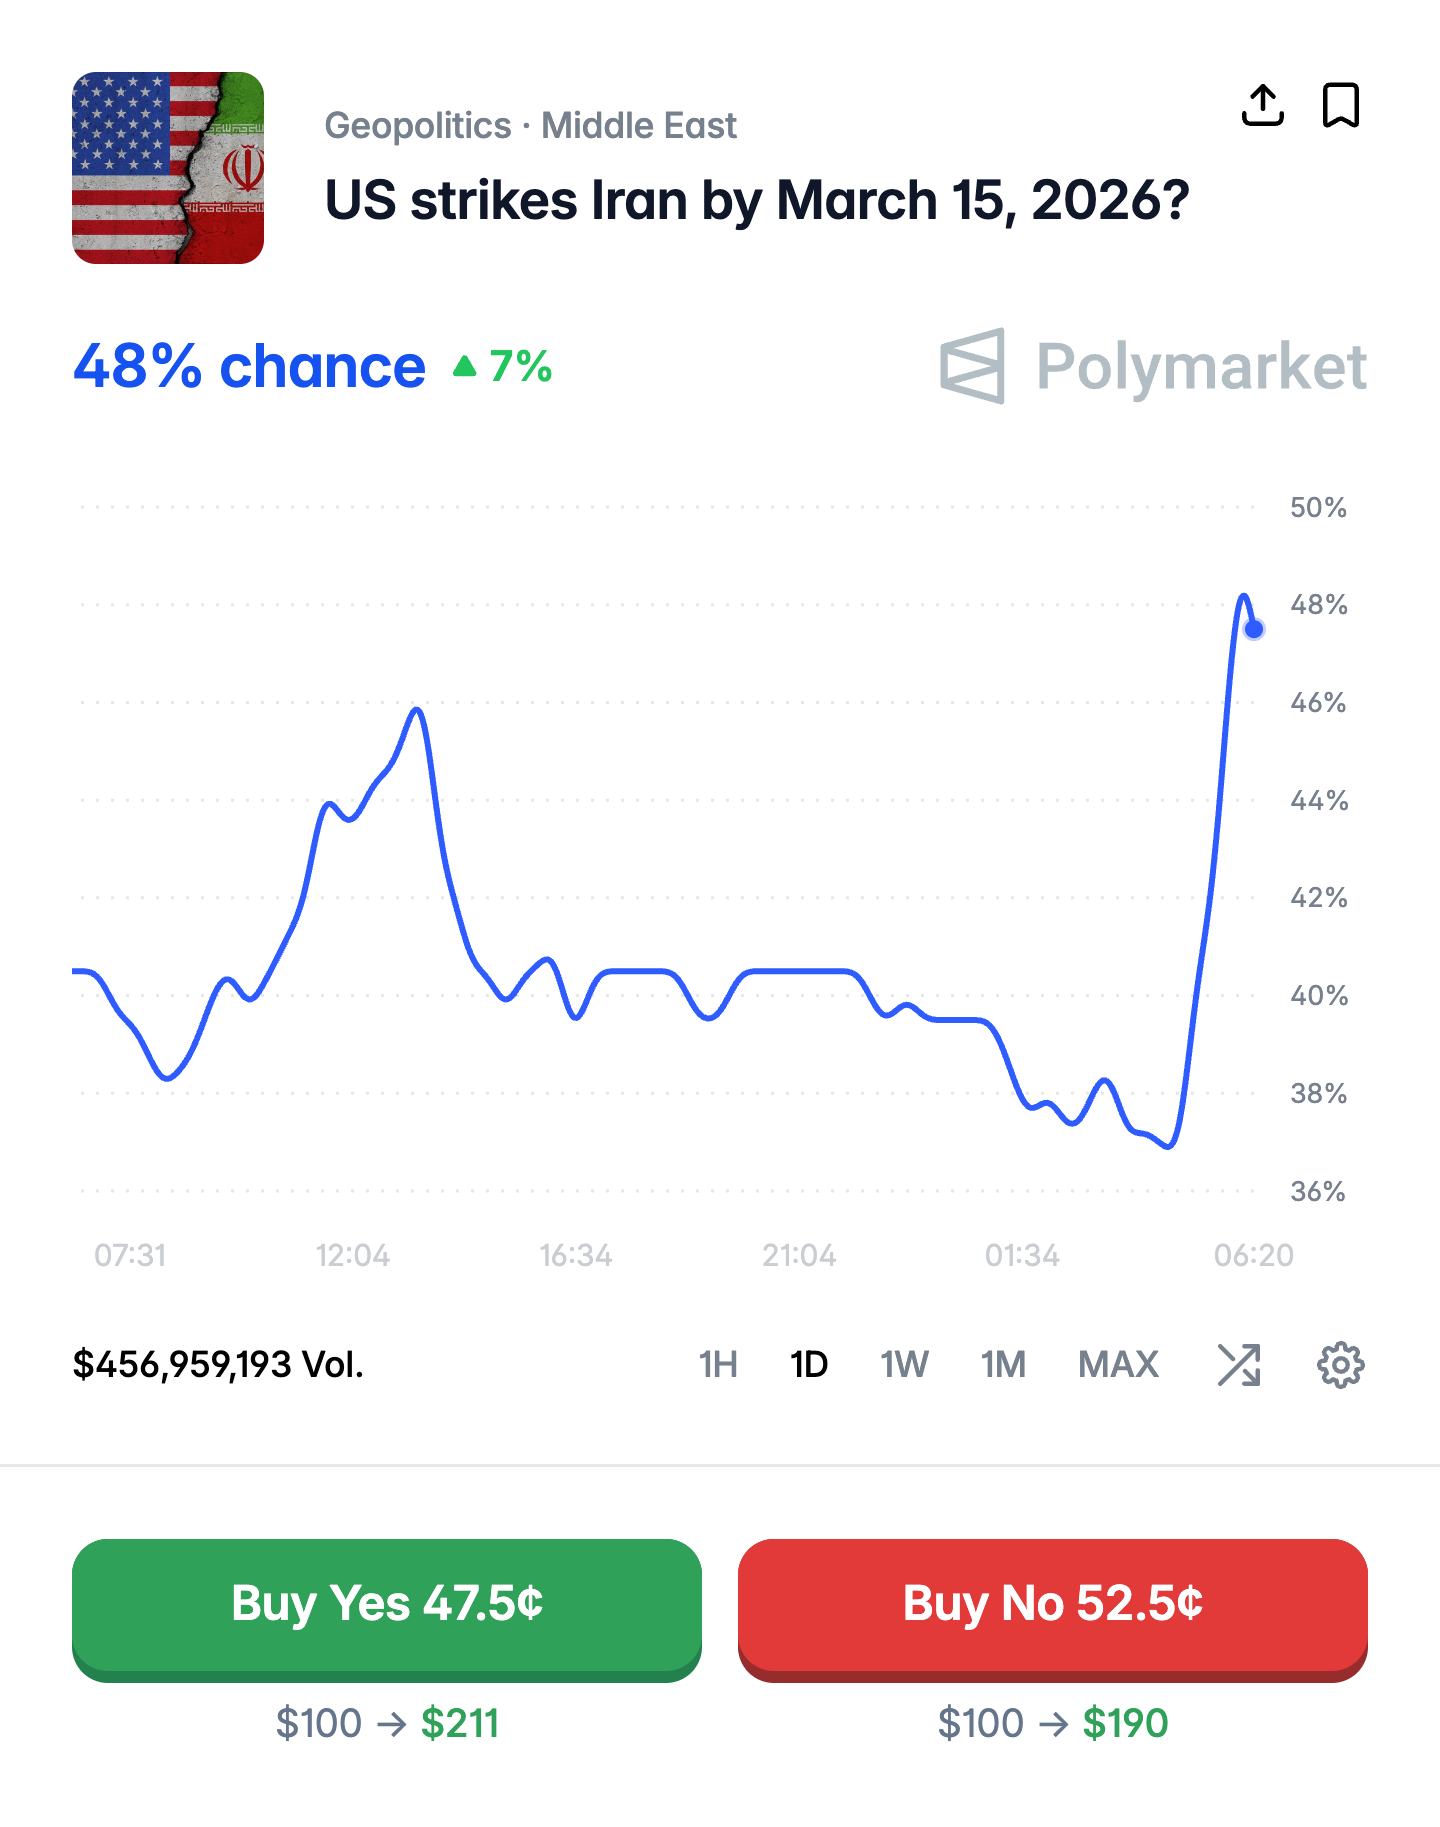Viewport: 1440px width, 1827px height.
Task: Bookmark this market with the bookmark icon
Action: pyautogui.click(x=1340, y=105)
